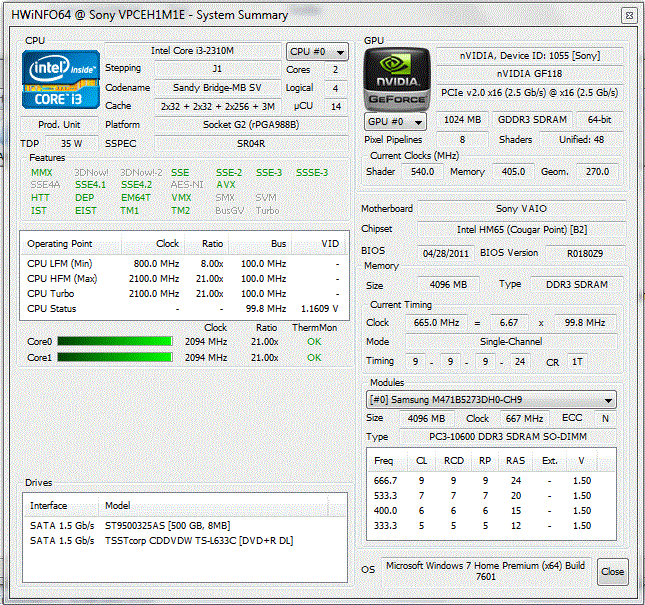Viewport: 645px width, 605px height.
Task: Click the Sandy Bridge-MB SV codename field
Action: (217, 88)
